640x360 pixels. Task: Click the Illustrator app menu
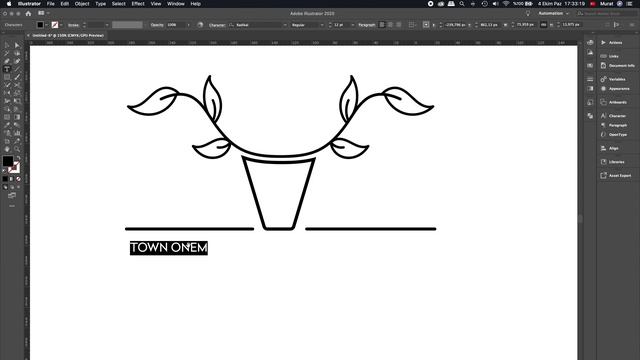[x=29, y=4]
